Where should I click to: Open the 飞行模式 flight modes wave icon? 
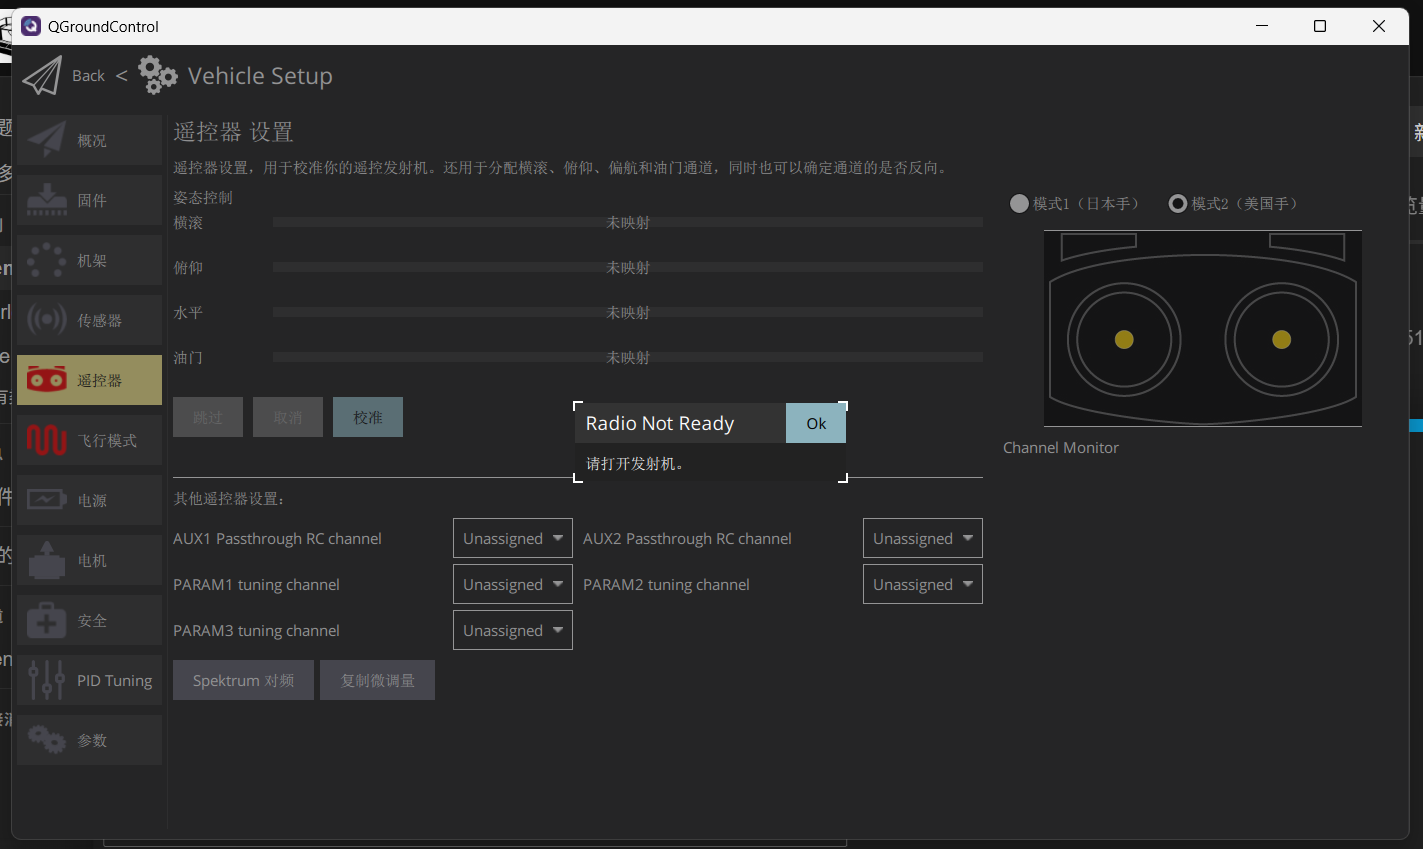pyautogui.click(x=46, y=440)
